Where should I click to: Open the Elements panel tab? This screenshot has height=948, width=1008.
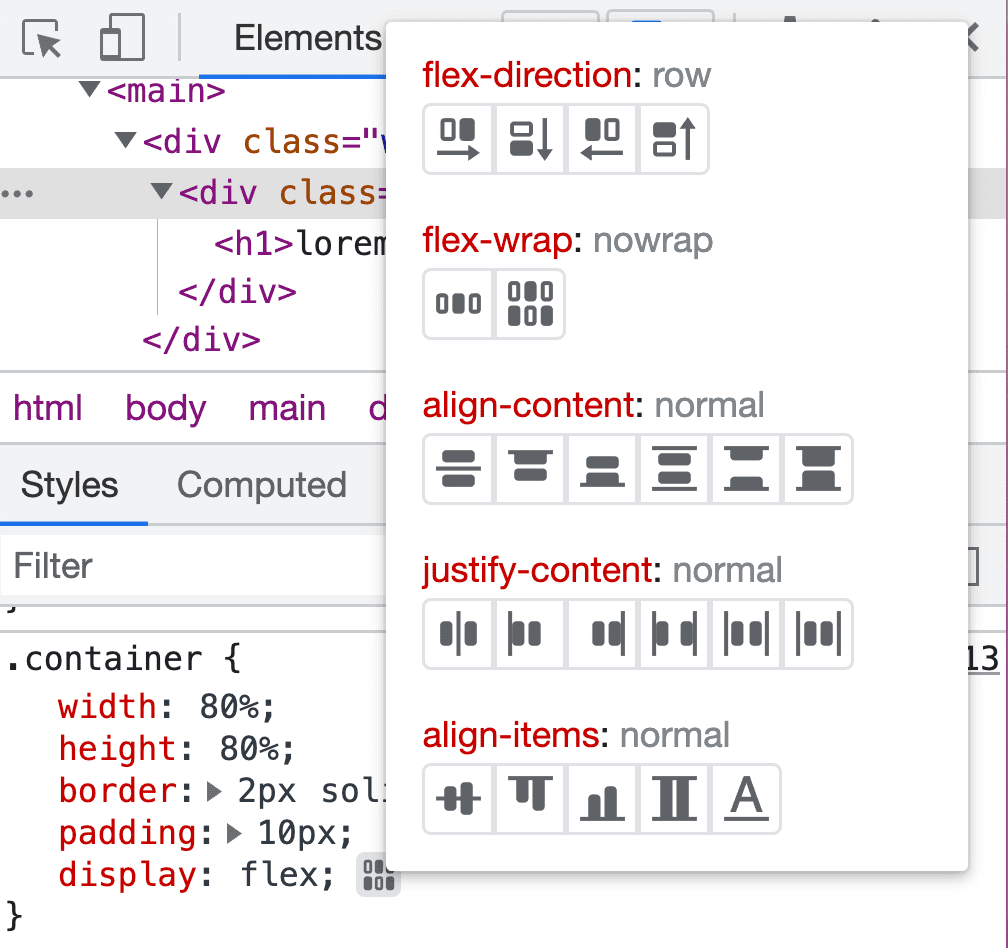307,37
